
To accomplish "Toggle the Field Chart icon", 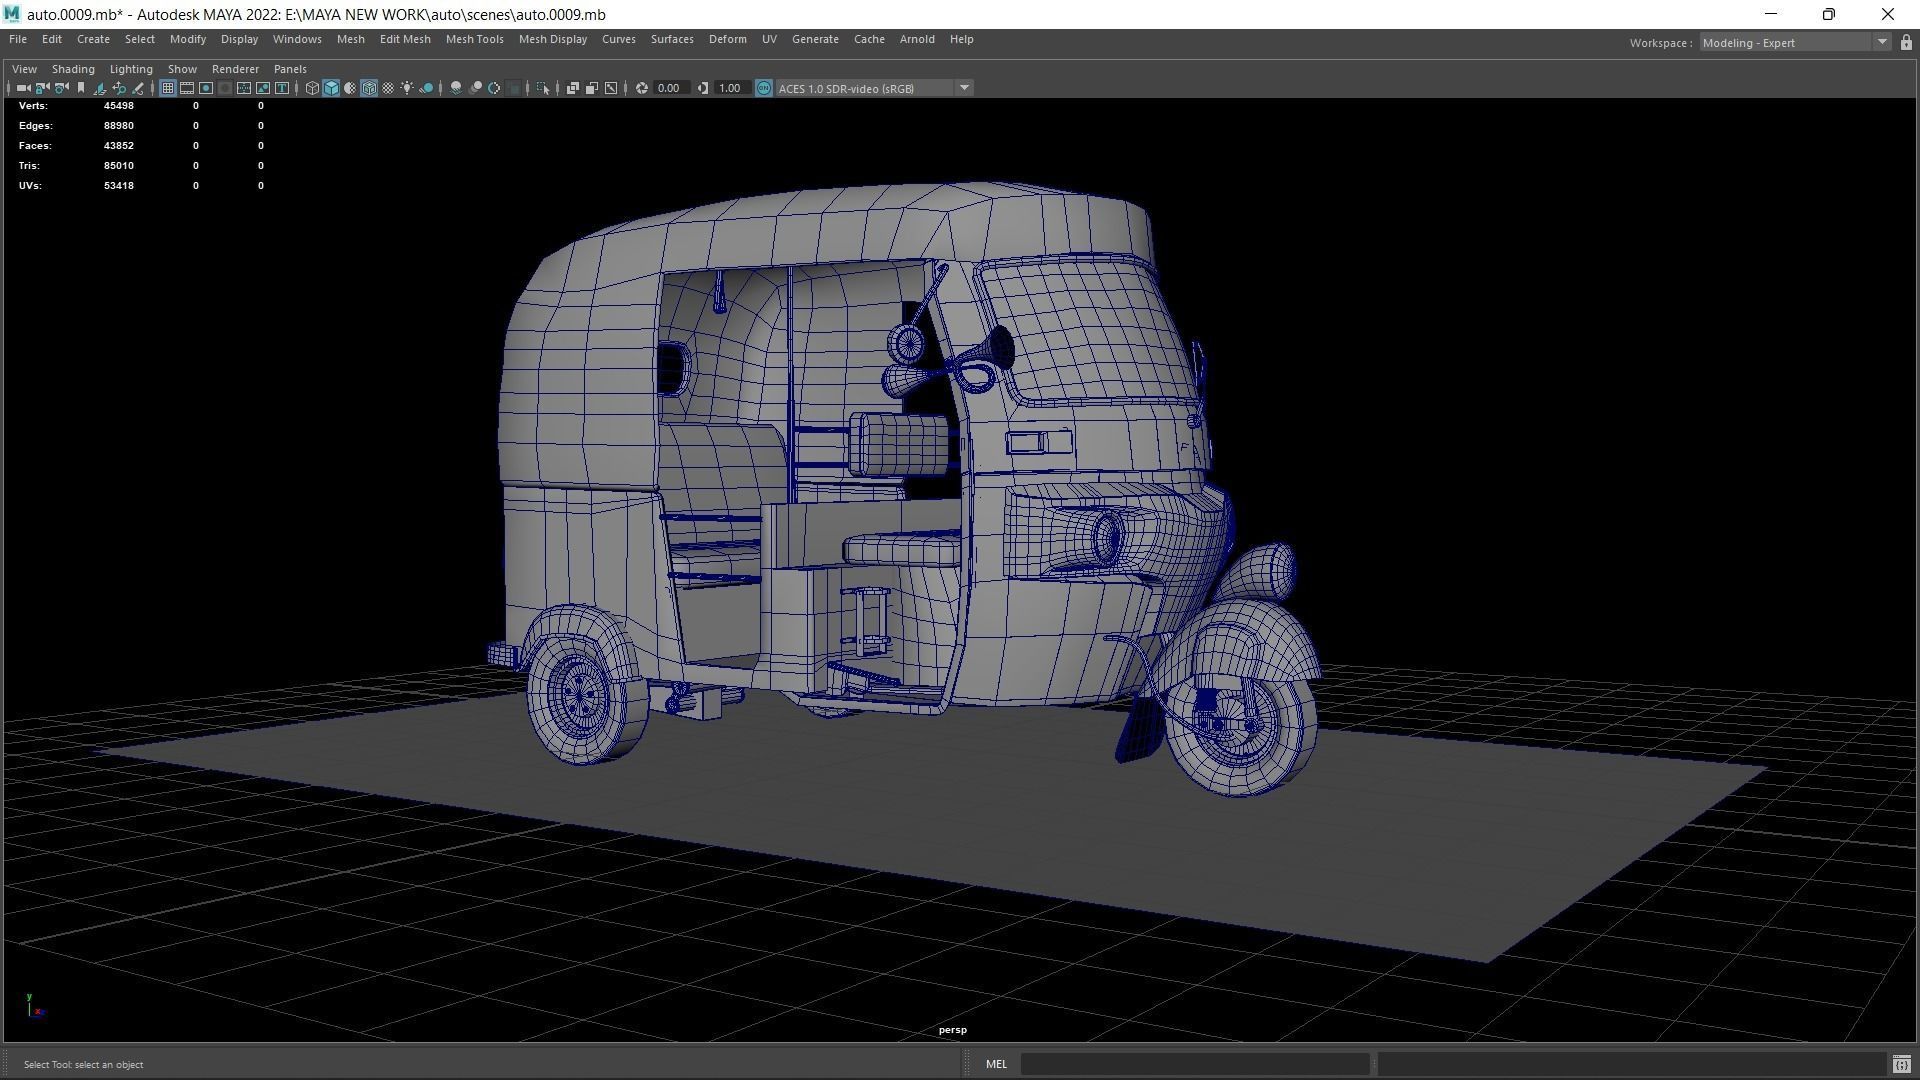I will click(x=244, y=88).
